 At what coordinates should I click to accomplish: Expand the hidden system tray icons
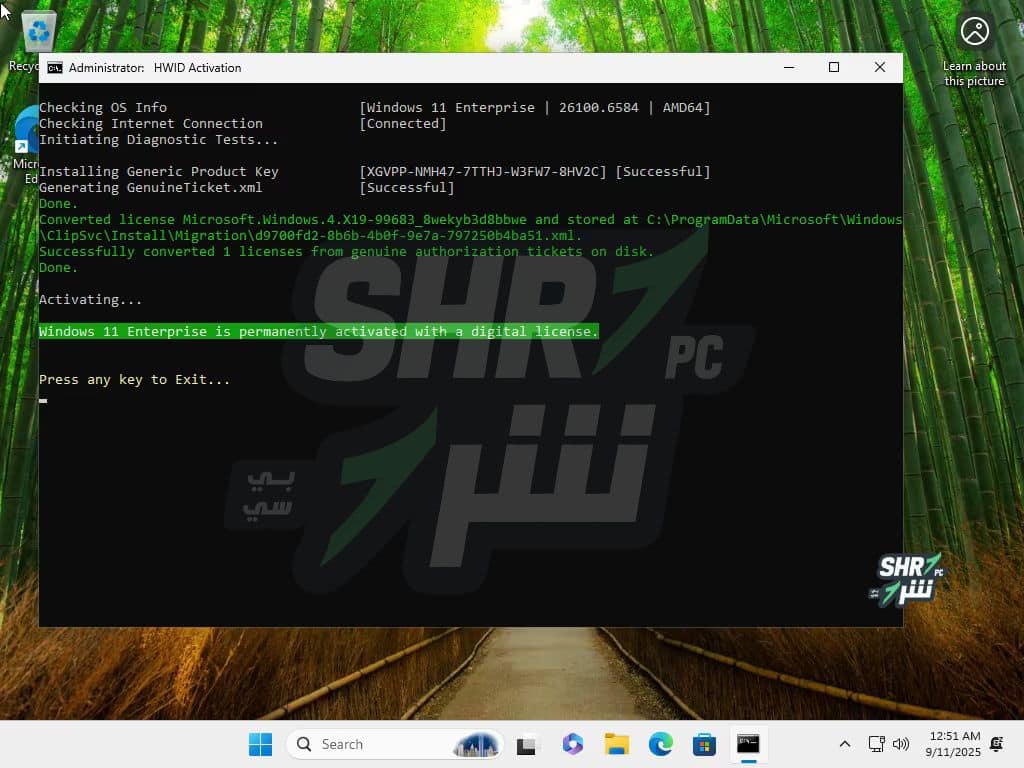[845, 744]
